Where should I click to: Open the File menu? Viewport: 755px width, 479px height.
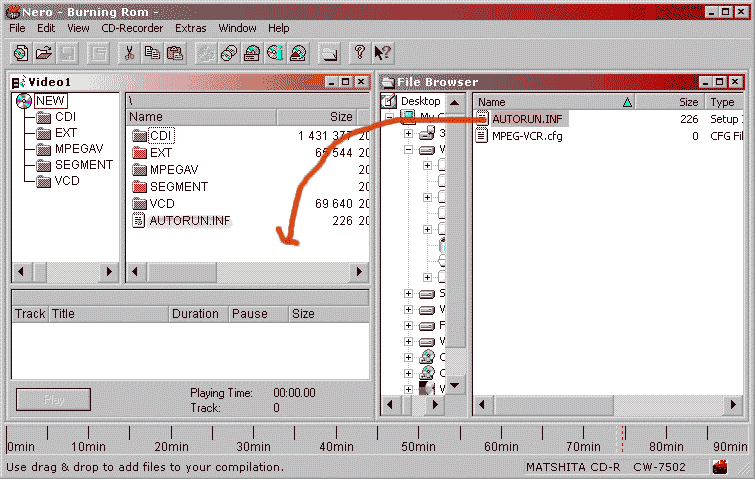click(17, 28)
